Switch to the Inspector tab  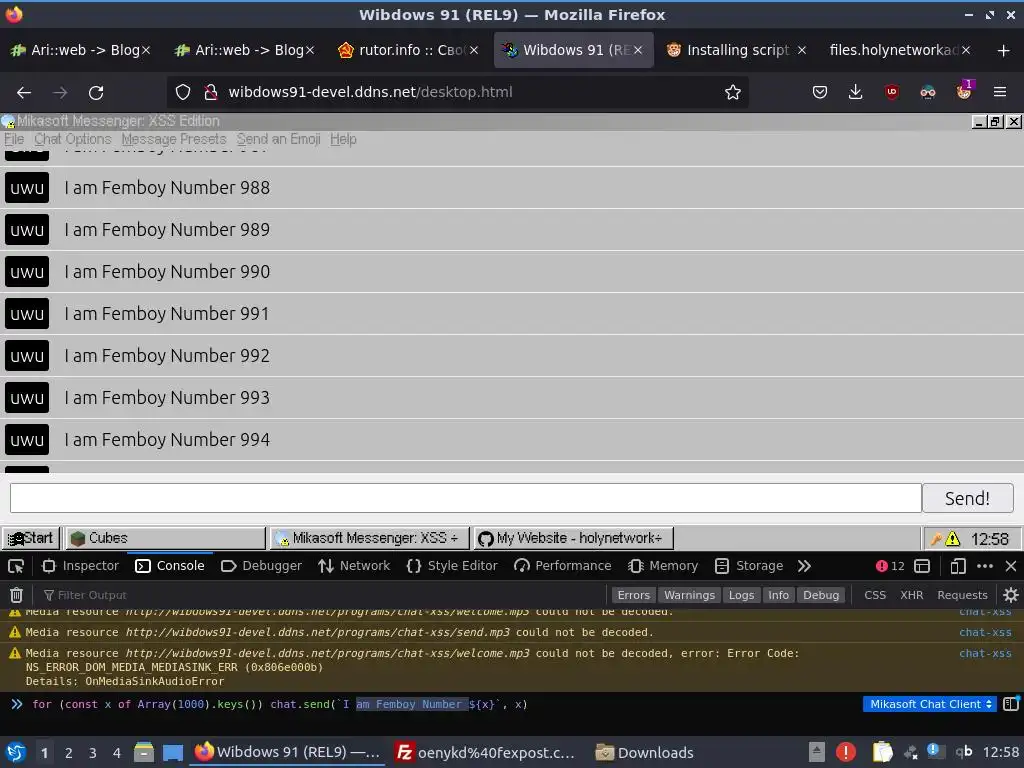pyautogui.click(x=80, y=566)
